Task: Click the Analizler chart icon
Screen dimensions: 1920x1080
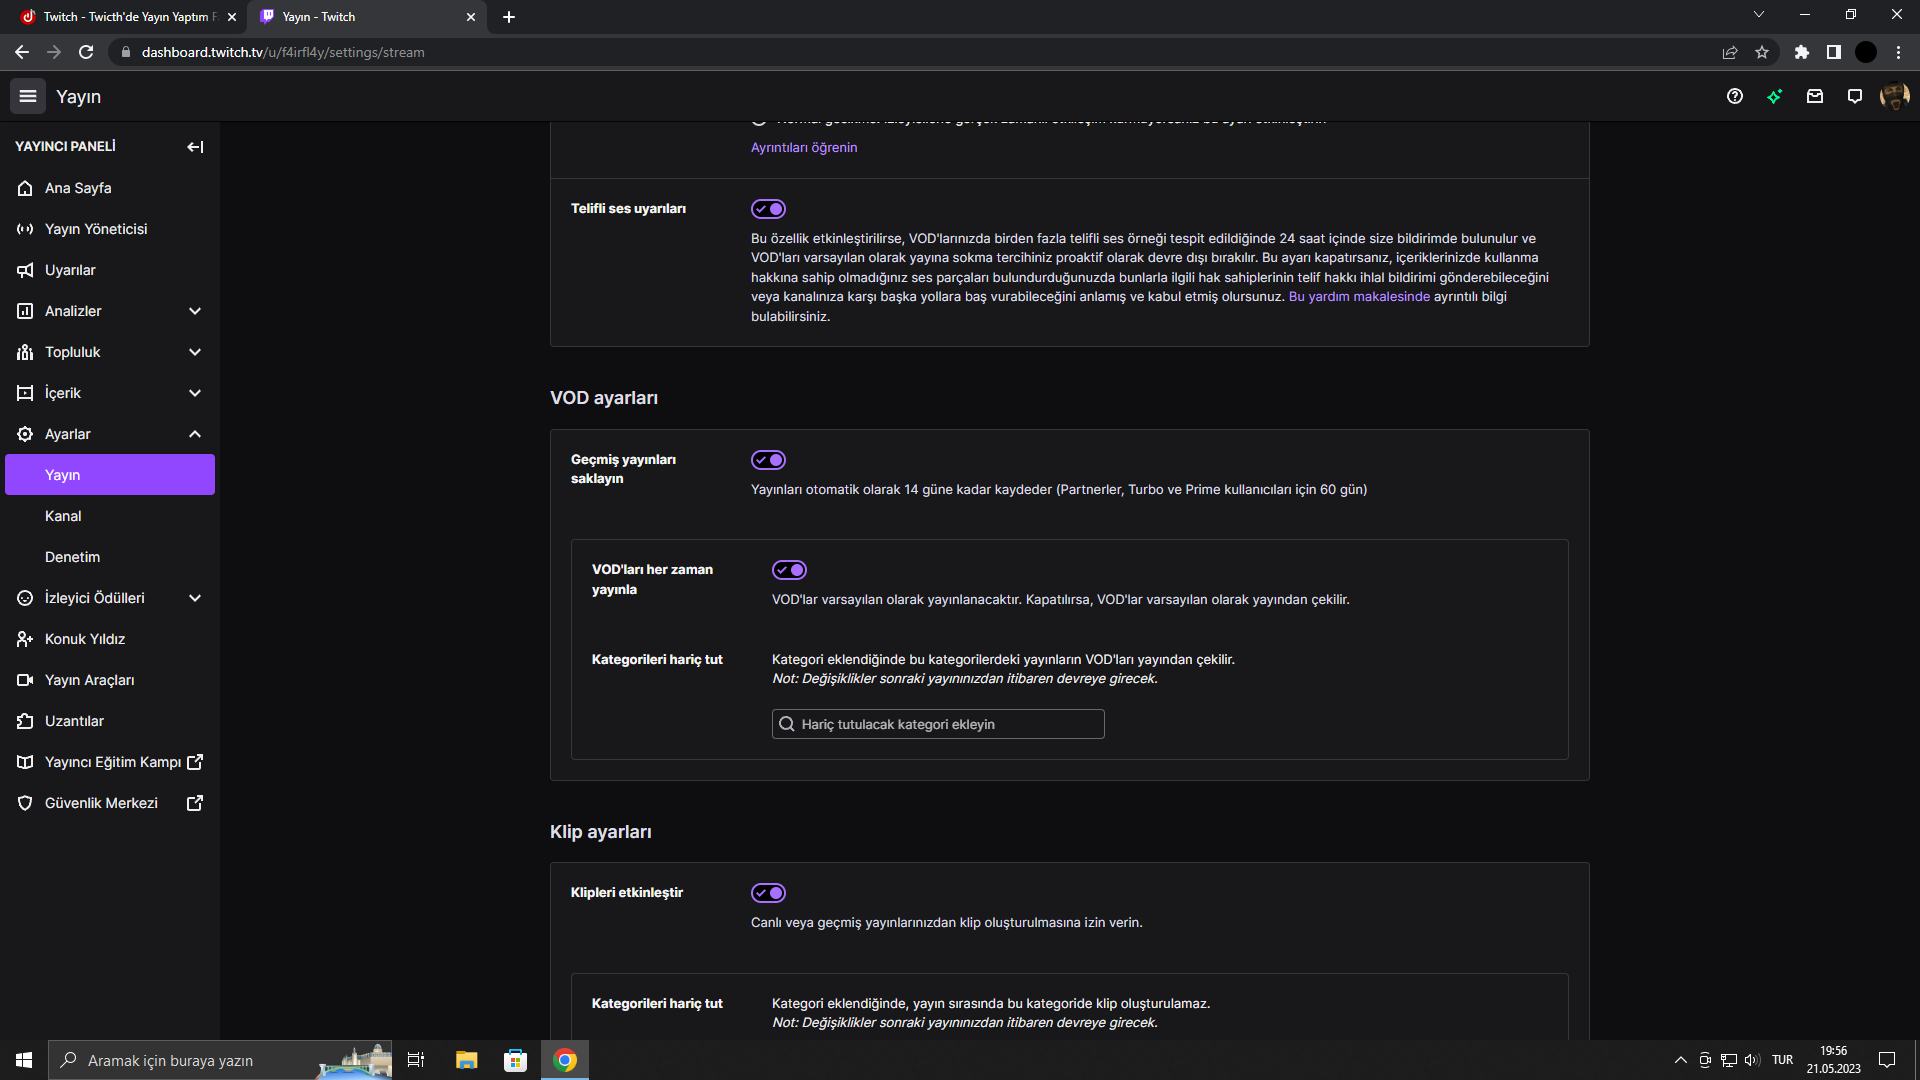Action: click(25, 311)
